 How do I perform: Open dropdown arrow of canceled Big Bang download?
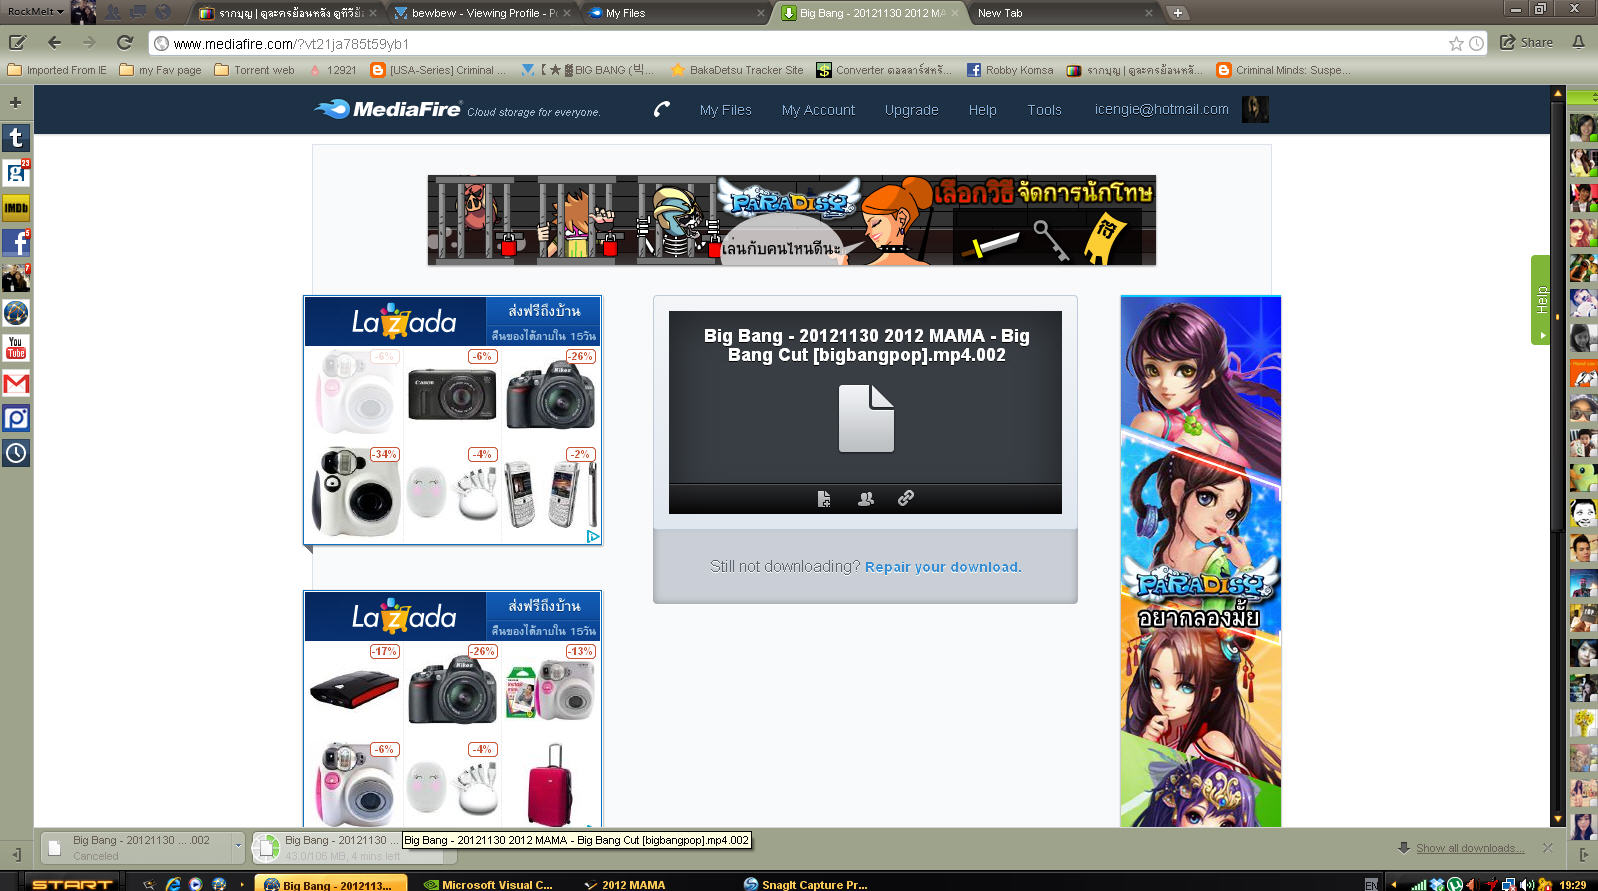238,847
